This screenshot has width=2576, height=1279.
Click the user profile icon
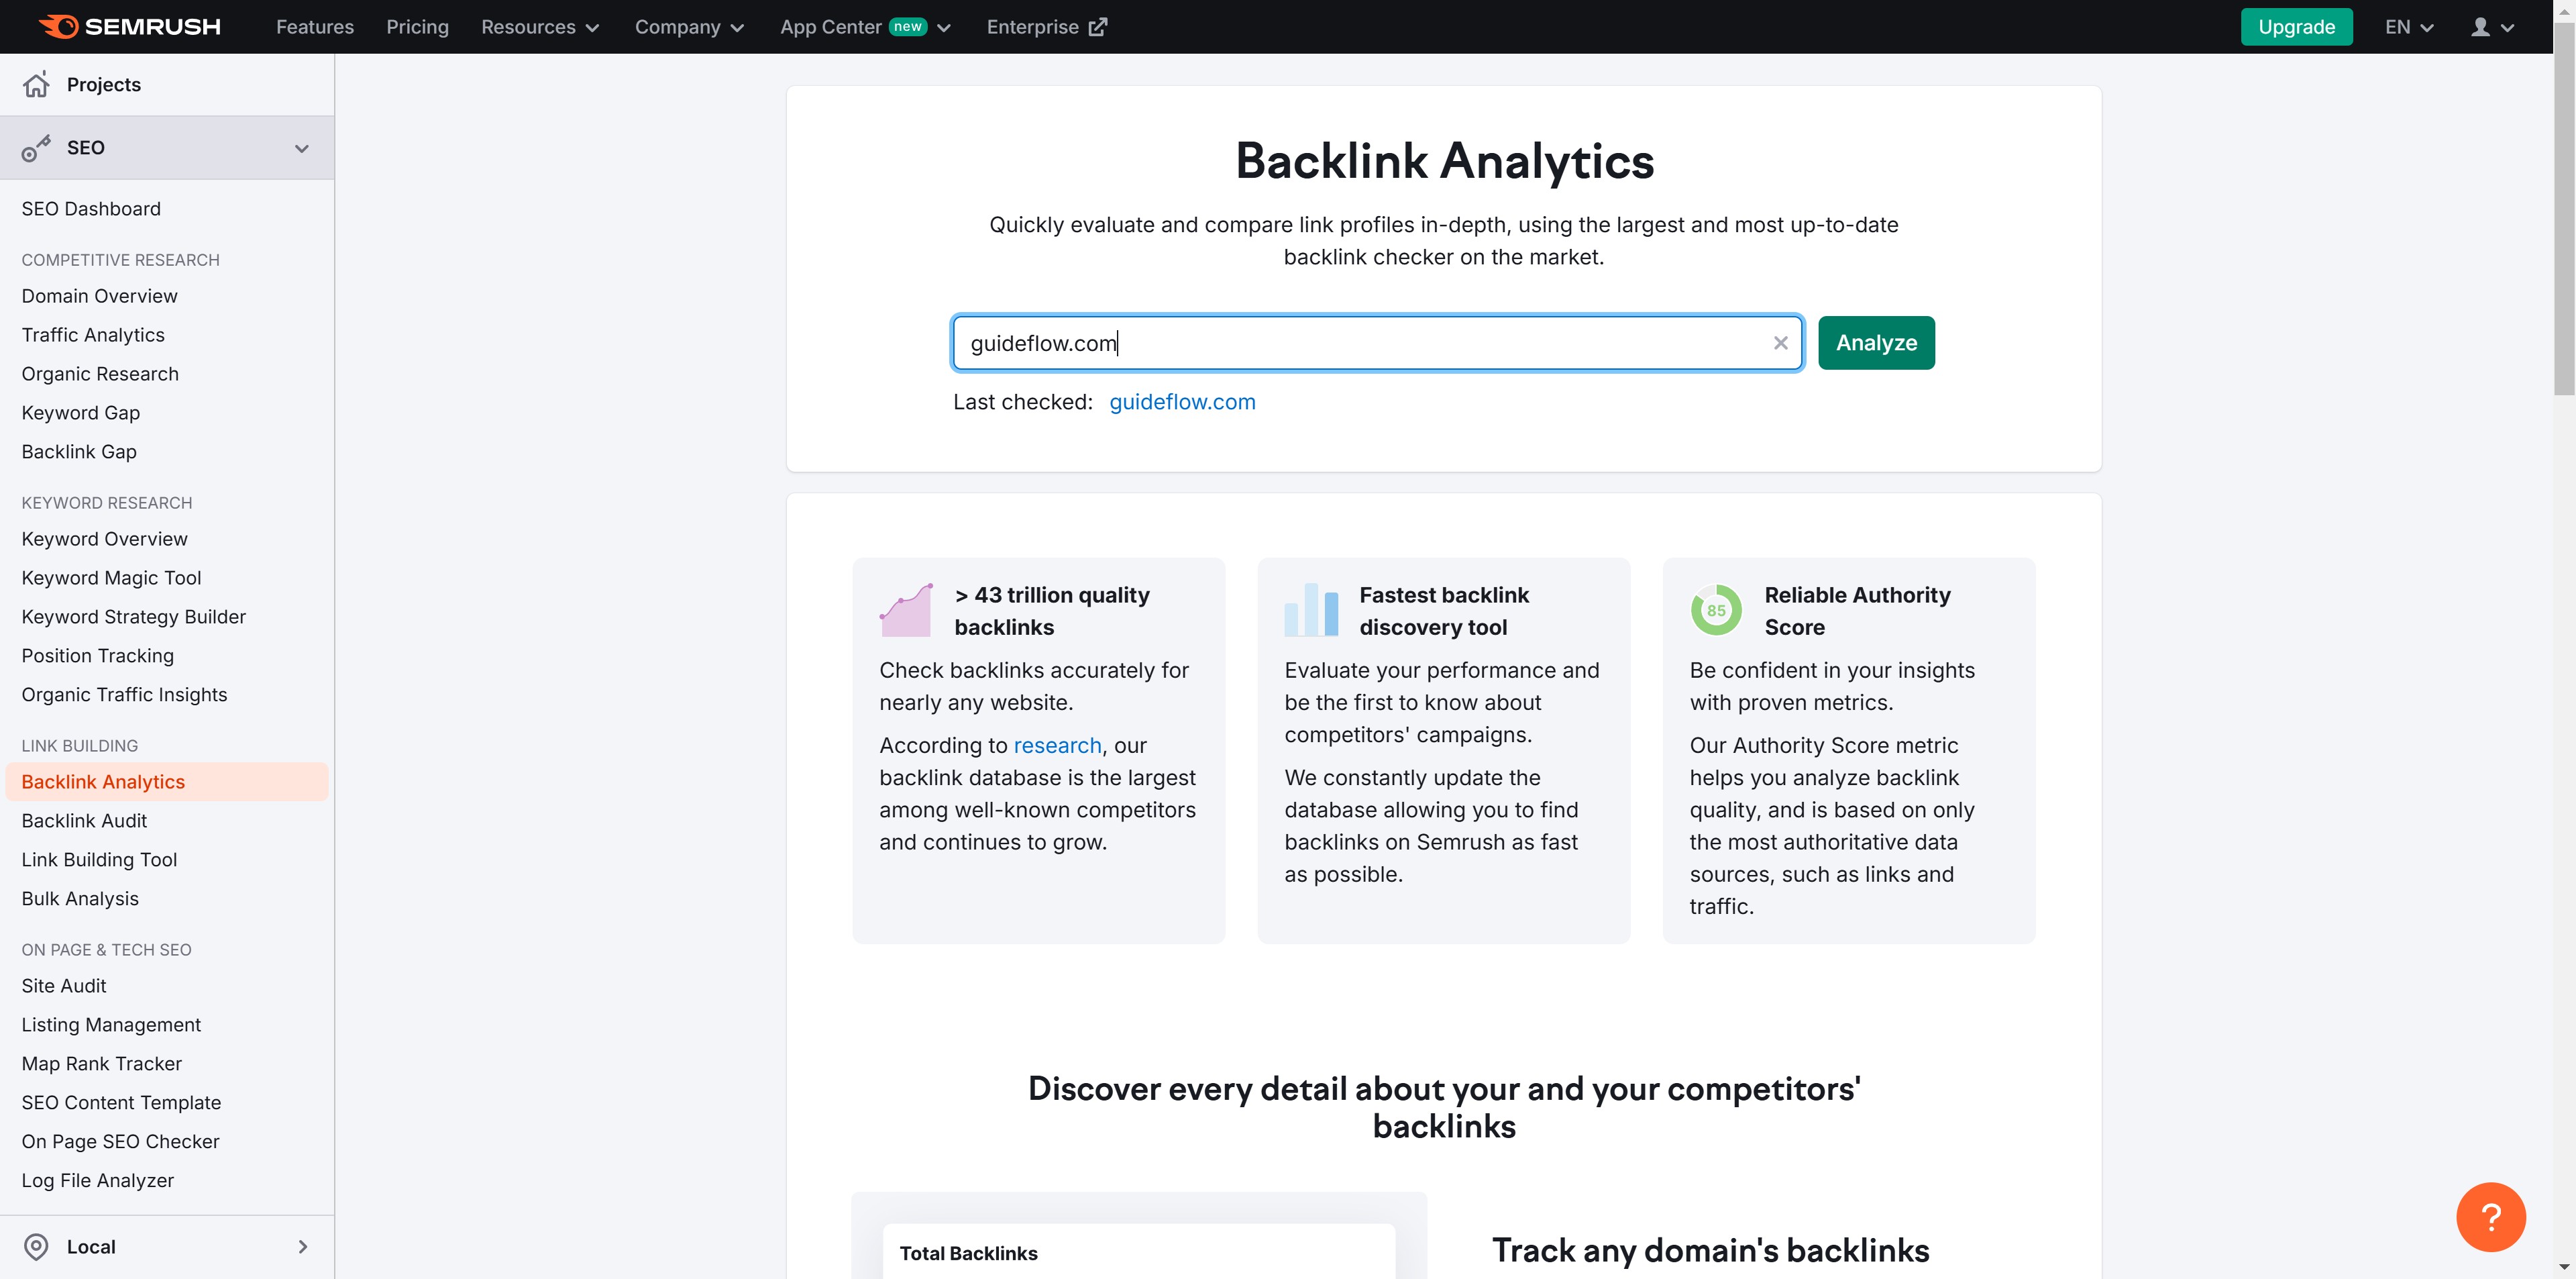[2480, 27]
